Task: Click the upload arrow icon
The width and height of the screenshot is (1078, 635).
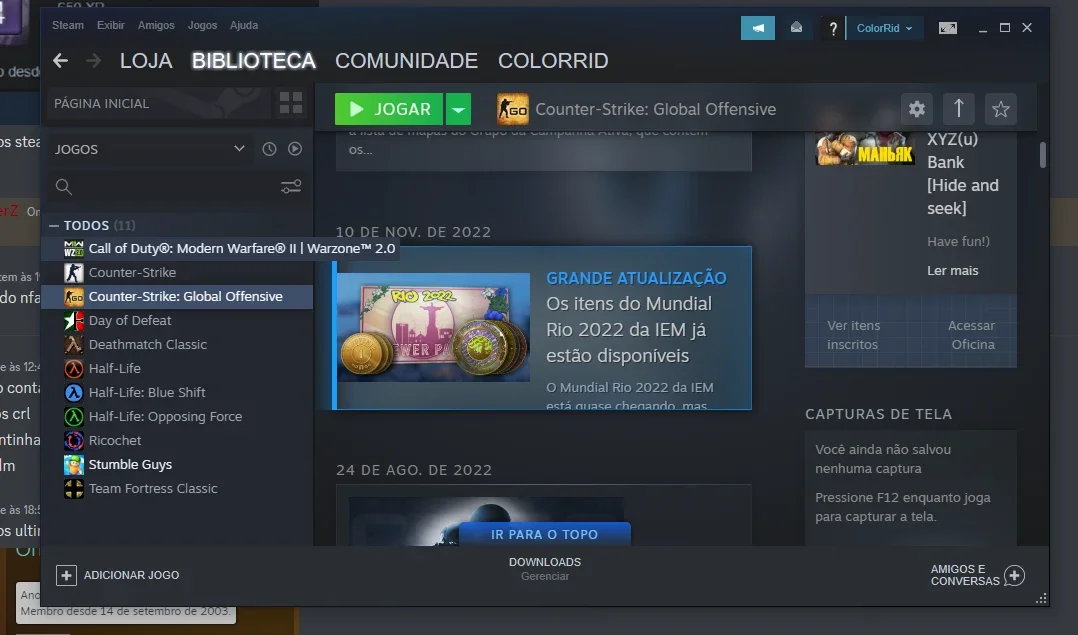Action: click(x=958, y=109)
